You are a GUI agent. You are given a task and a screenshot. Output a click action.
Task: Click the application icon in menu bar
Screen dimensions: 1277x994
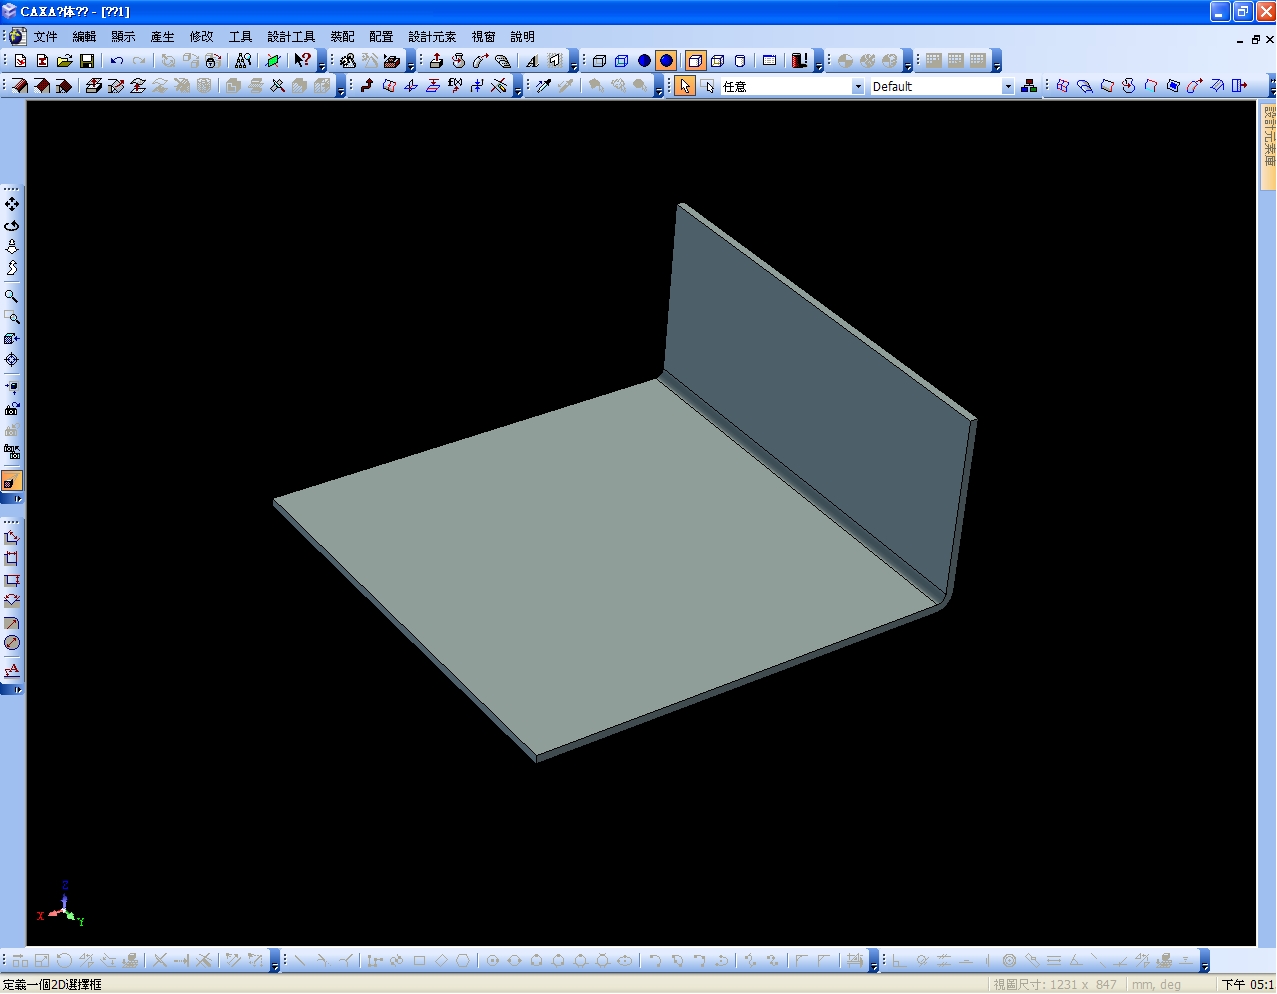[x=17, y=36]
